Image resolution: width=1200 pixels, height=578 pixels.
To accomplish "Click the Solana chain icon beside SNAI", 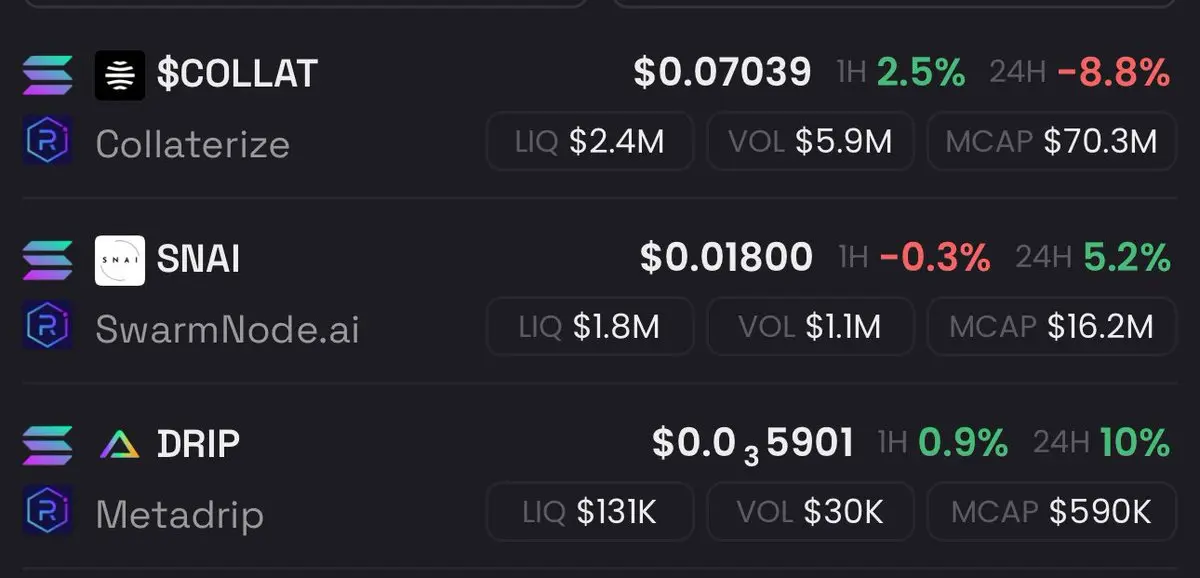I will click(47, 260).
